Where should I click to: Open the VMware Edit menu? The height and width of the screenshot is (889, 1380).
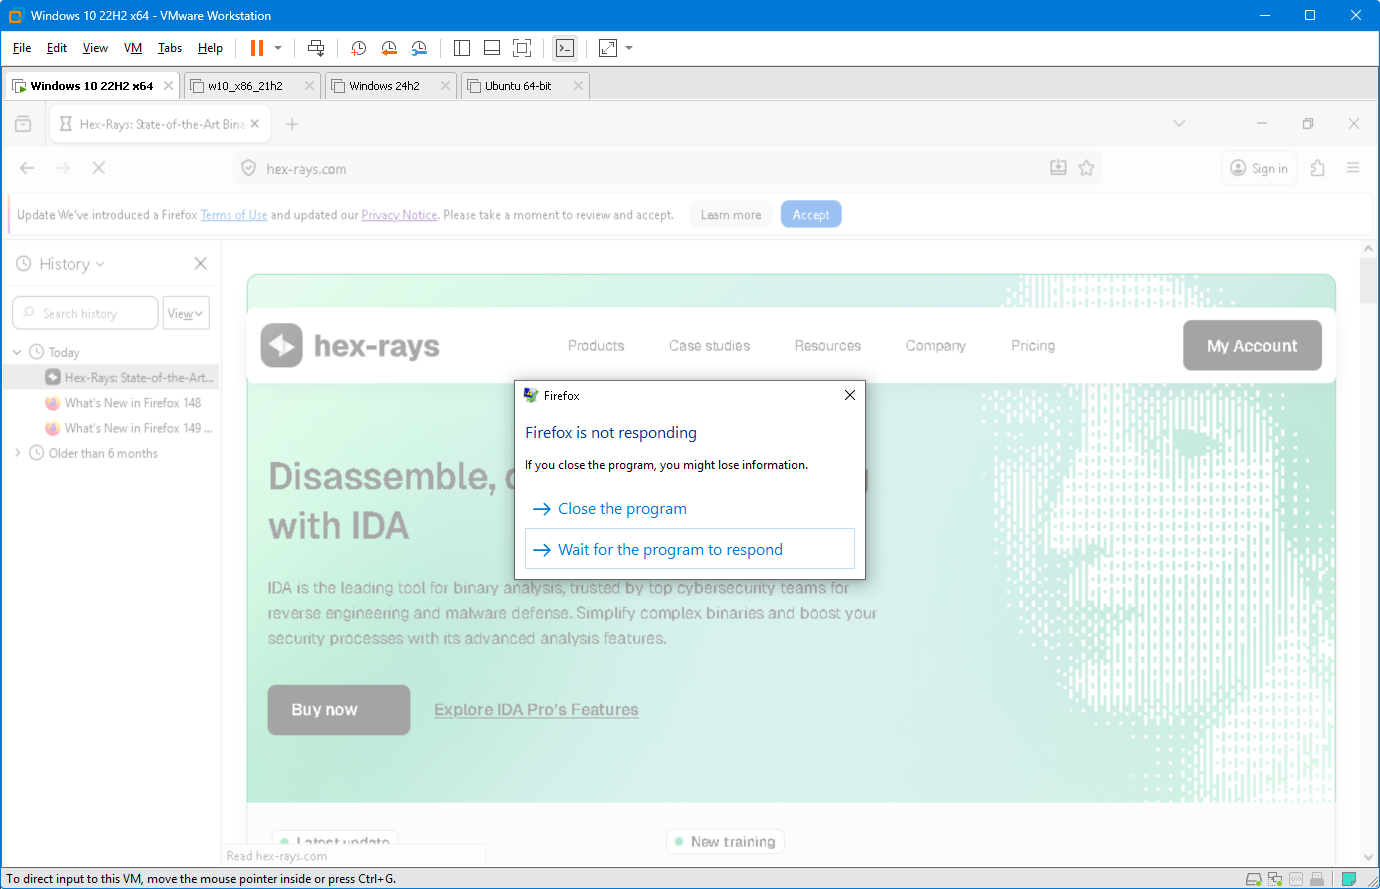[57, 48]
